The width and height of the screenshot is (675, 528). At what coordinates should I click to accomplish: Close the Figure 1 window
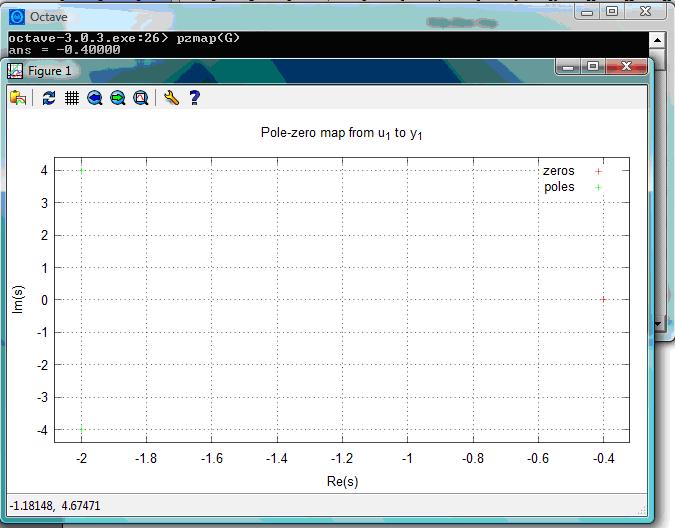coord(627,66)
